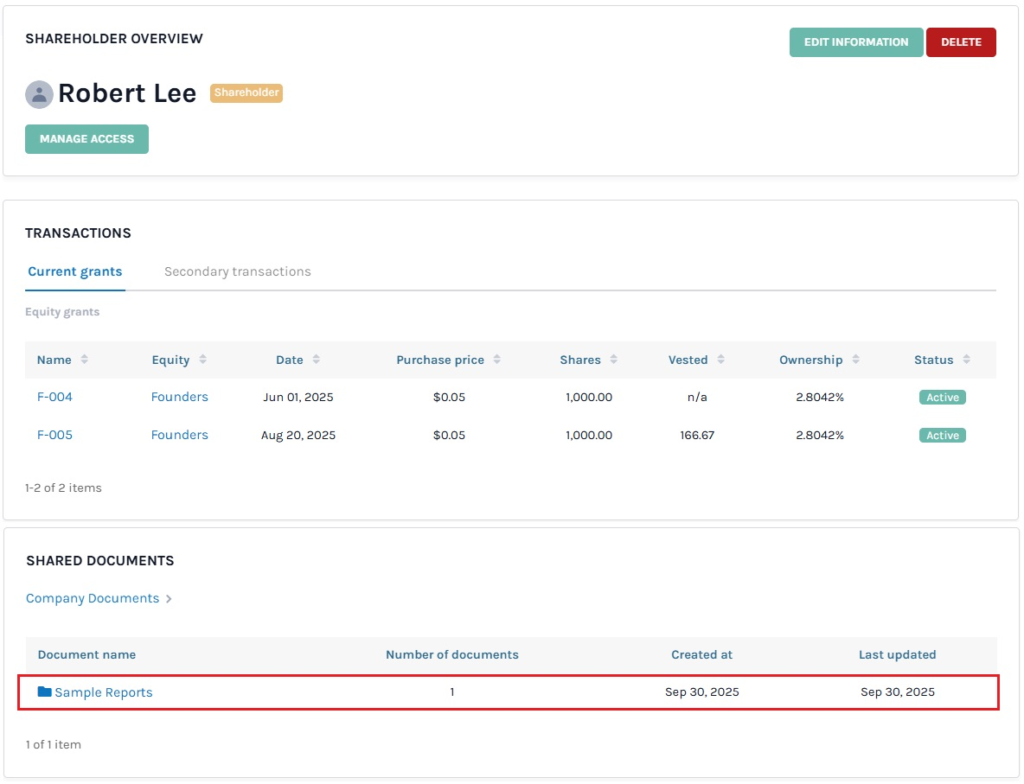Viewport: 1024px width, 784px height.
Task: Sort by Shares column sort icon
Action: (x=614, y=360)
